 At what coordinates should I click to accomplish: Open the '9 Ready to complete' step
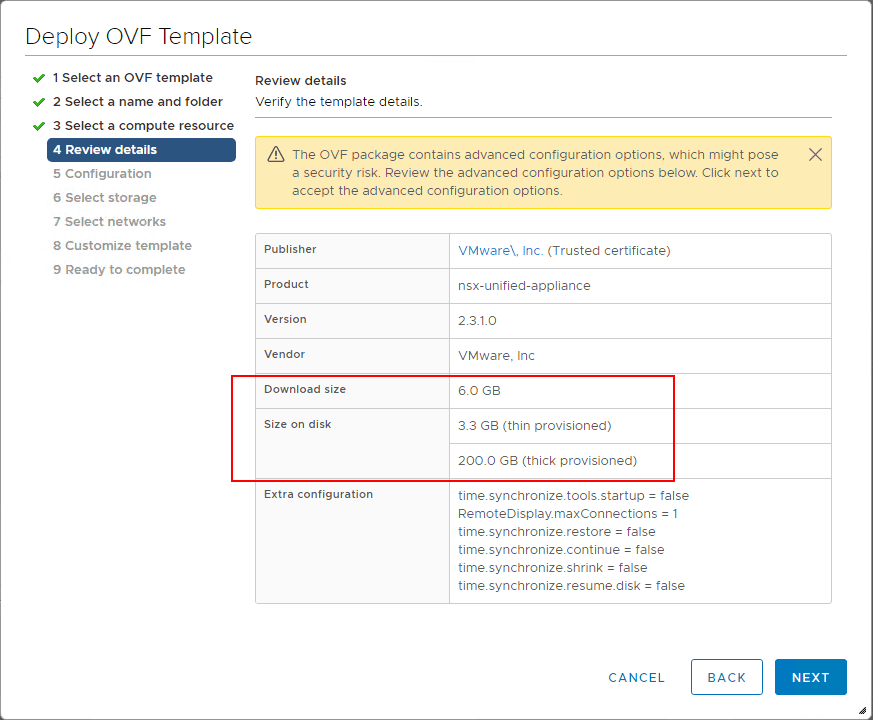[119, 269]
